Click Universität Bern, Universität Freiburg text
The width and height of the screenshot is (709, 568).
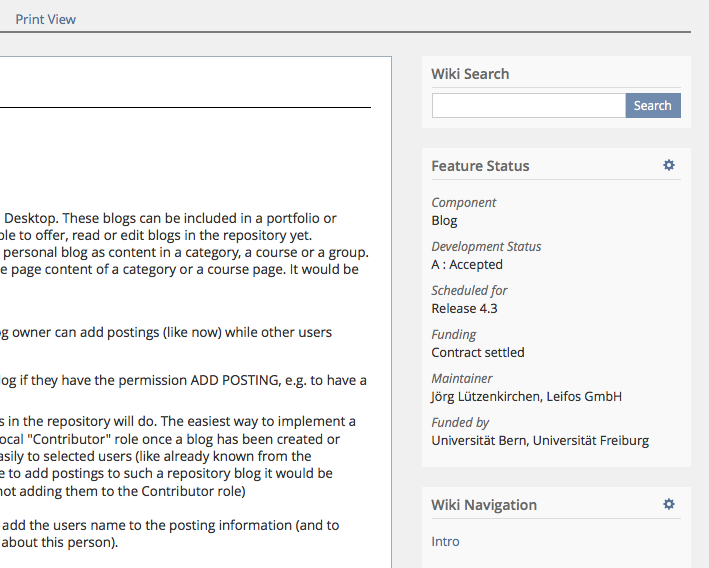540,440
